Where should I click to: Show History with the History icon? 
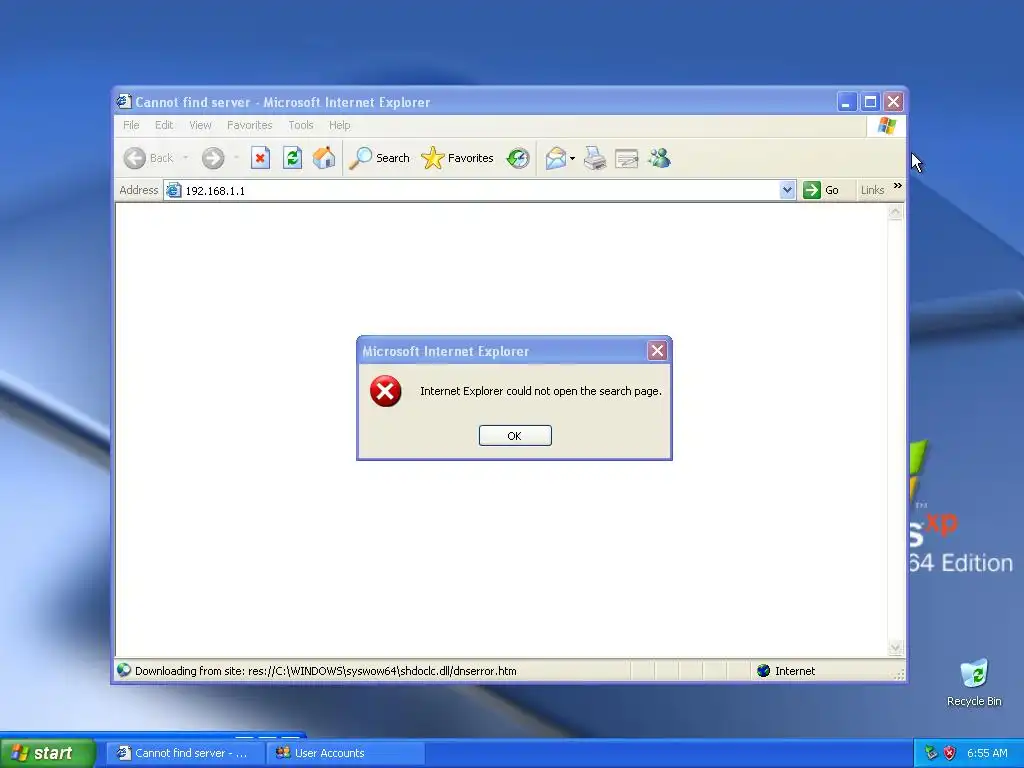[518, 158]
